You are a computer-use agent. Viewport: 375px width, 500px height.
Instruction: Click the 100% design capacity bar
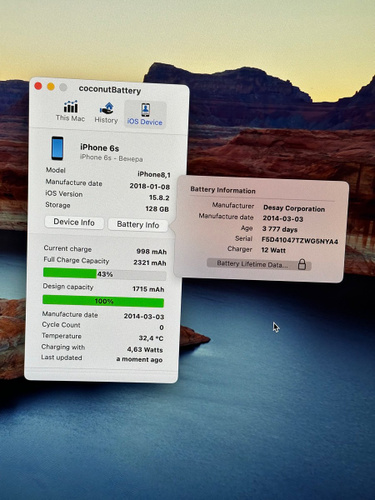click(103, 301)
